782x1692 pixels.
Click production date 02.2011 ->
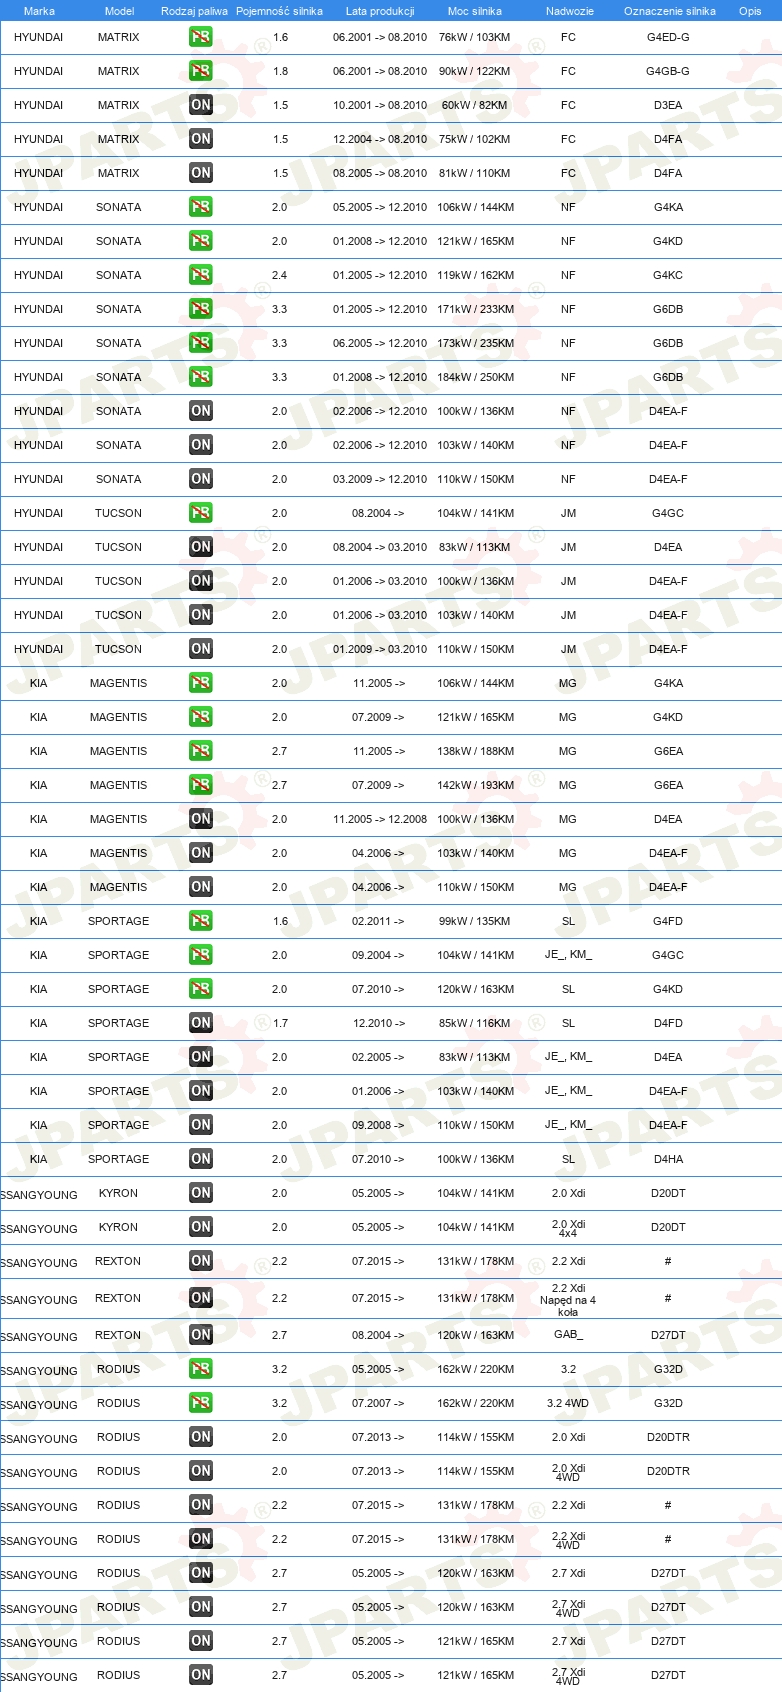pyautogui.click(x=378, y=921)
